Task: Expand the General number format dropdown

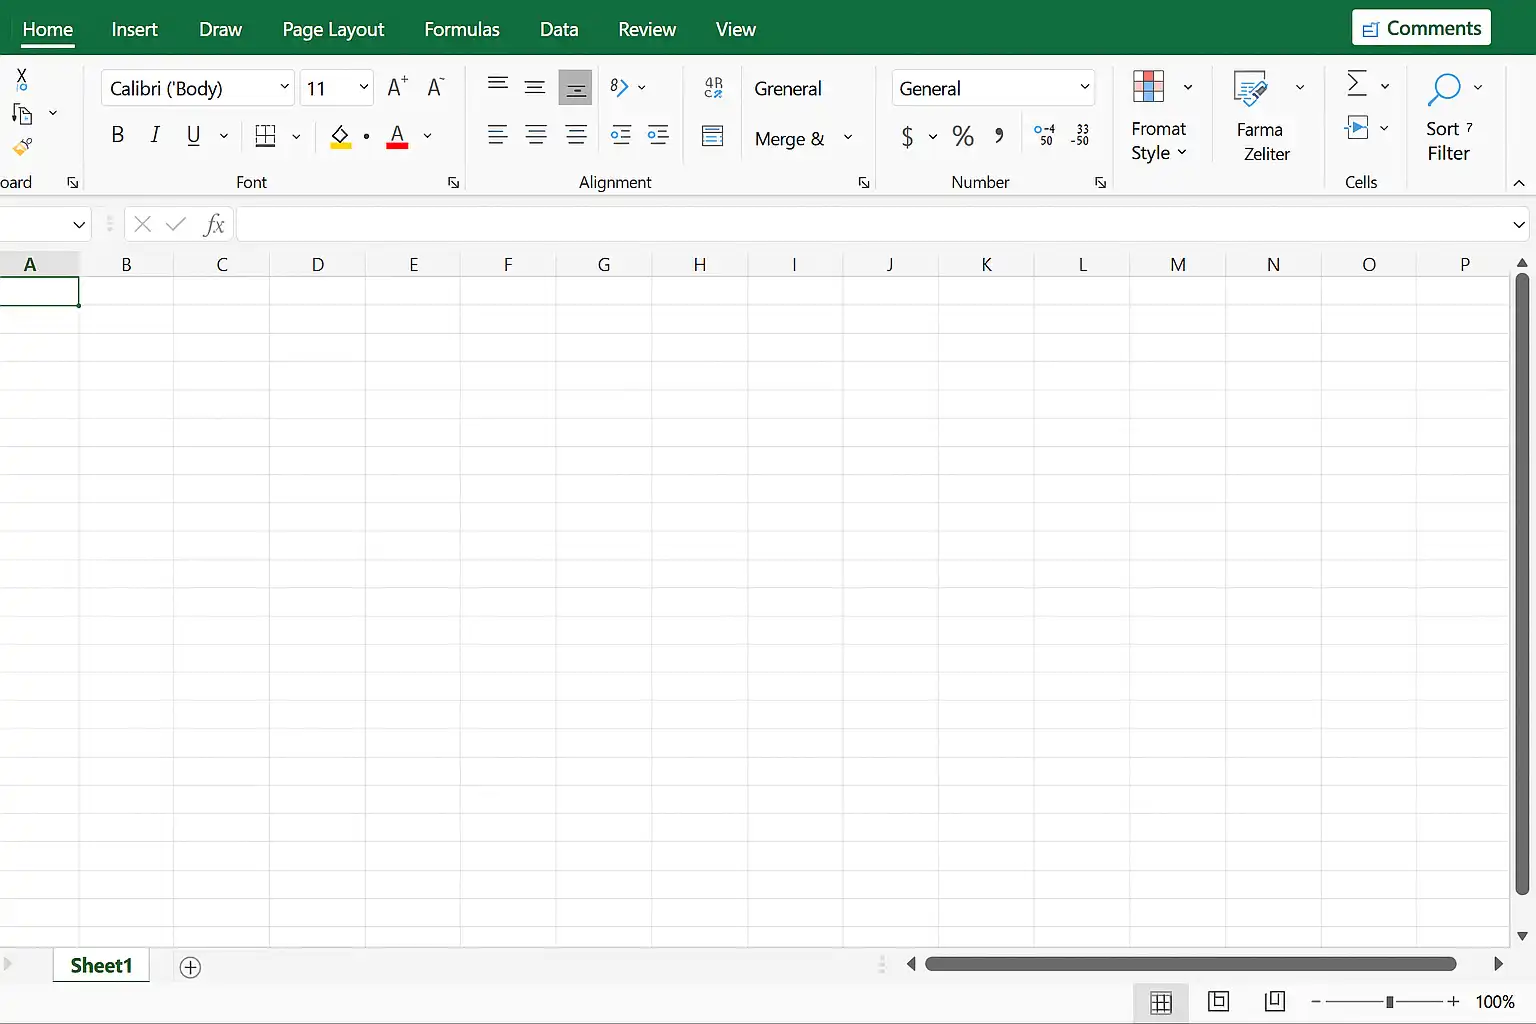Action: (x=1084, y=88)
